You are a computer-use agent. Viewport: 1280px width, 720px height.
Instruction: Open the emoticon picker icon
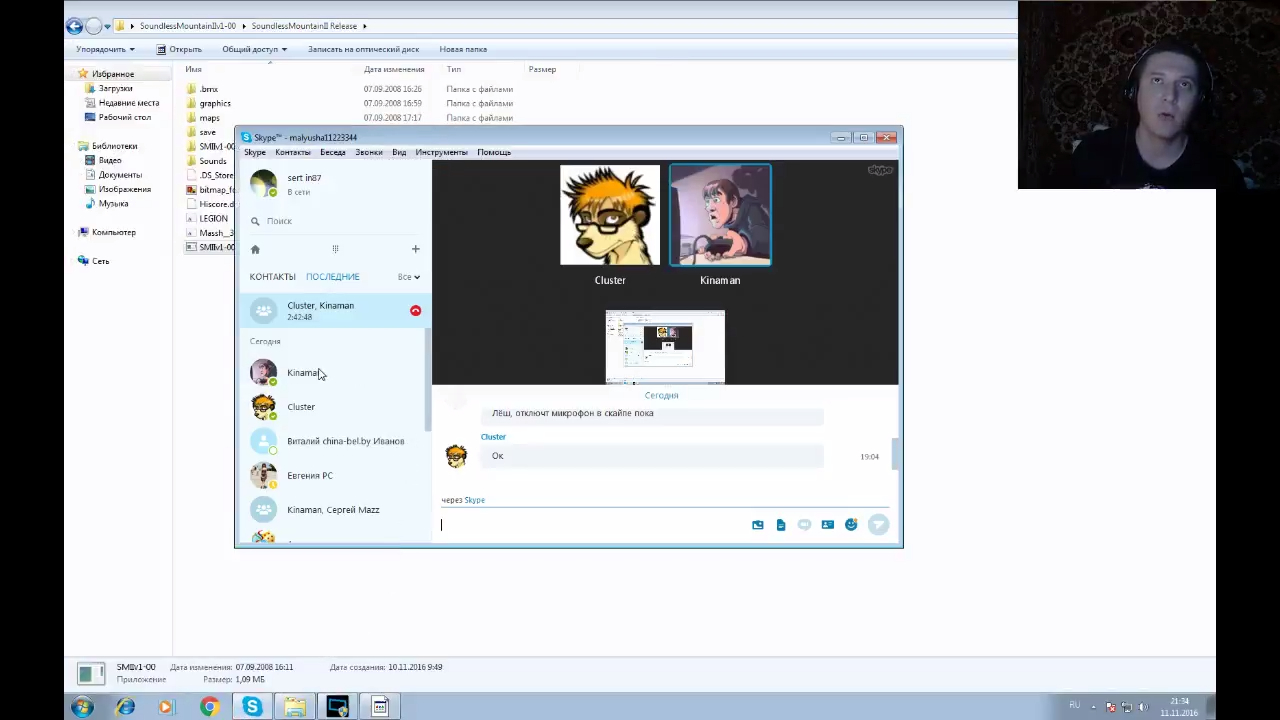[x=851, y=525]
